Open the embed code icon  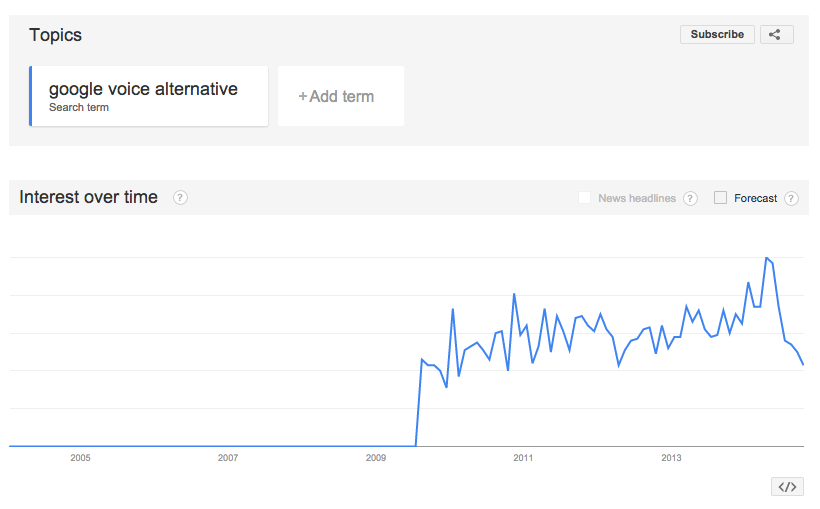pos(787,487)
